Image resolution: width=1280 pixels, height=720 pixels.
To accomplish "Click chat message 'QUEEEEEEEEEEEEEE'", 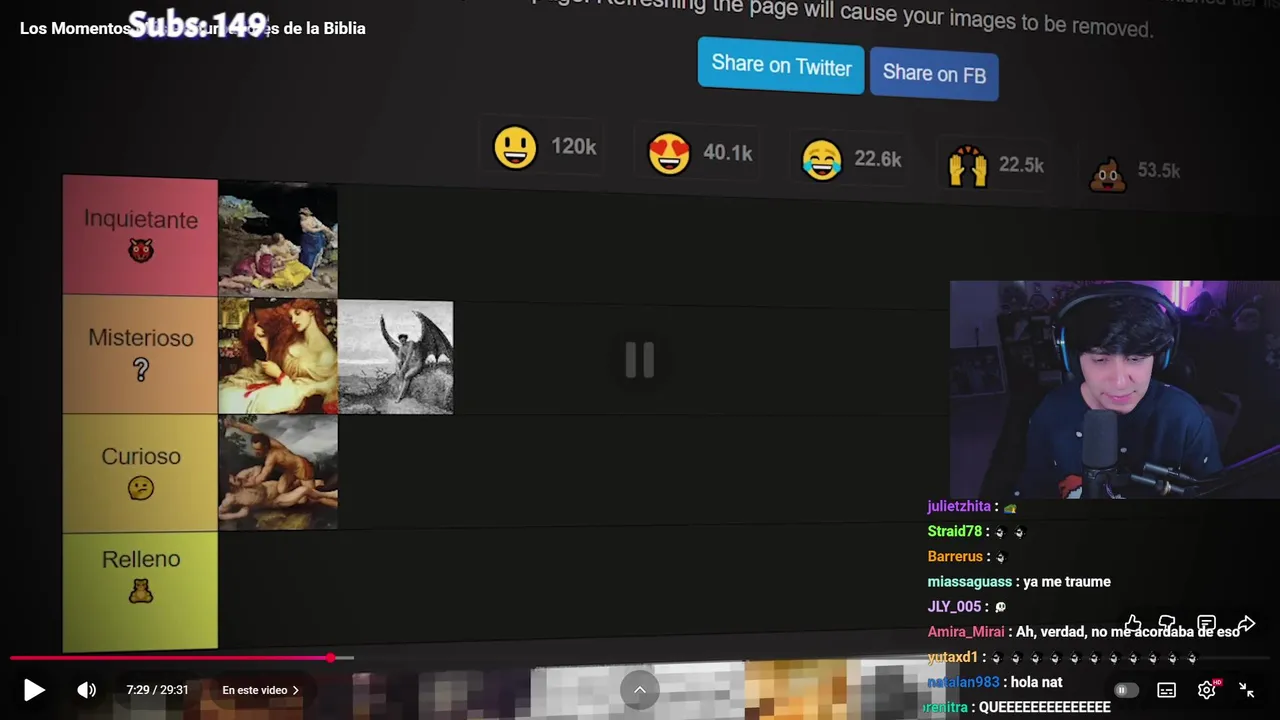I will click(x=1045, y=707).
